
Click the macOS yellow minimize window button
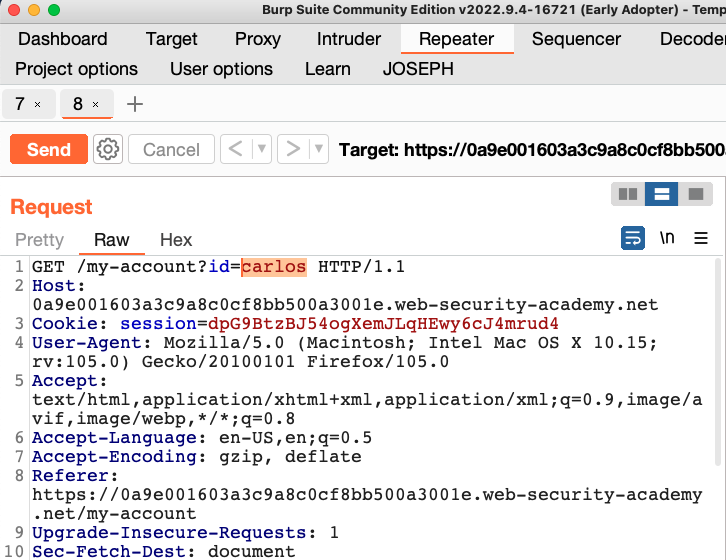coord(34,10)
